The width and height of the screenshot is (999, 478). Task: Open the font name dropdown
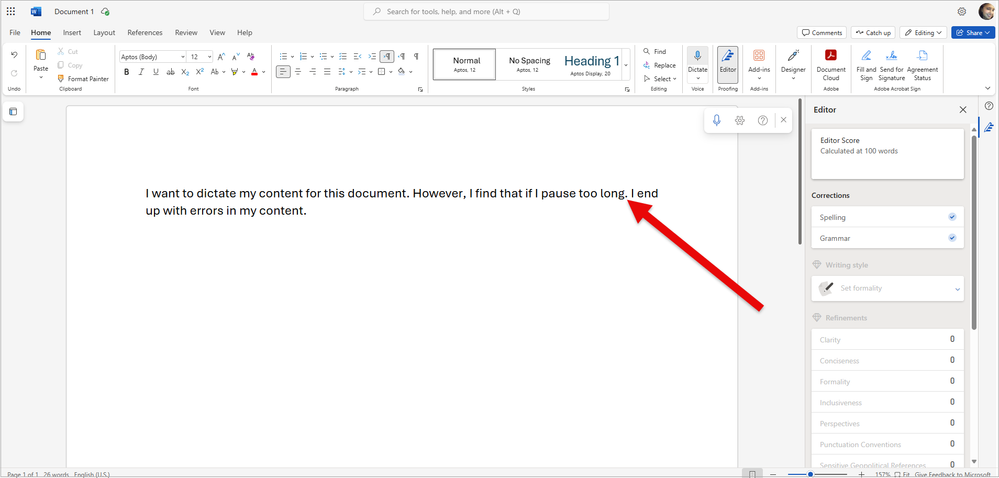point(183,57)
